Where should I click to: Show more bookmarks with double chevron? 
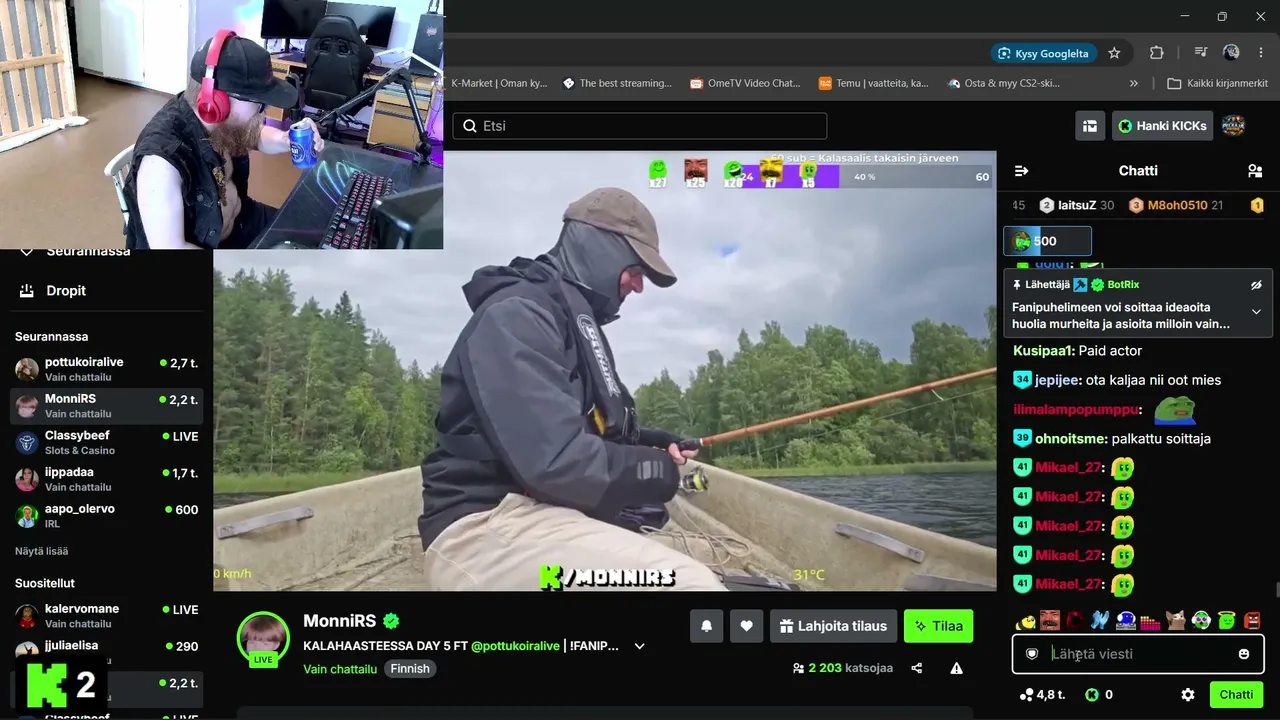[x=1133, y=83]
